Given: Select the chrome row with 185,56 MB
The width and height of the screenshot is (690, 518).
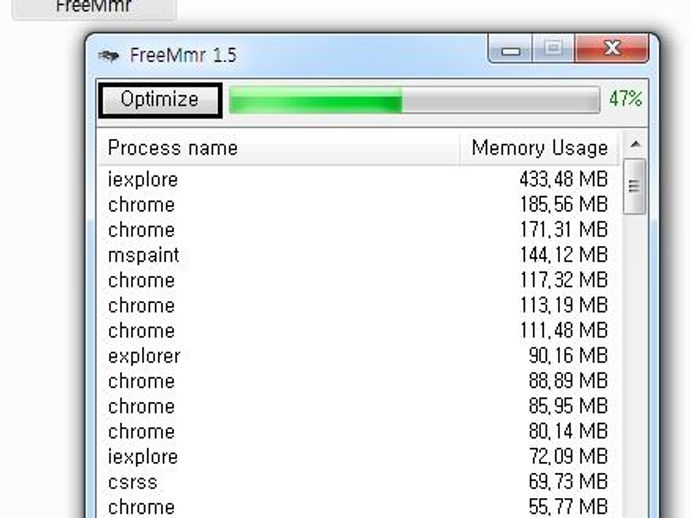Looking at the screenshot, I should [x=359, y=205].
